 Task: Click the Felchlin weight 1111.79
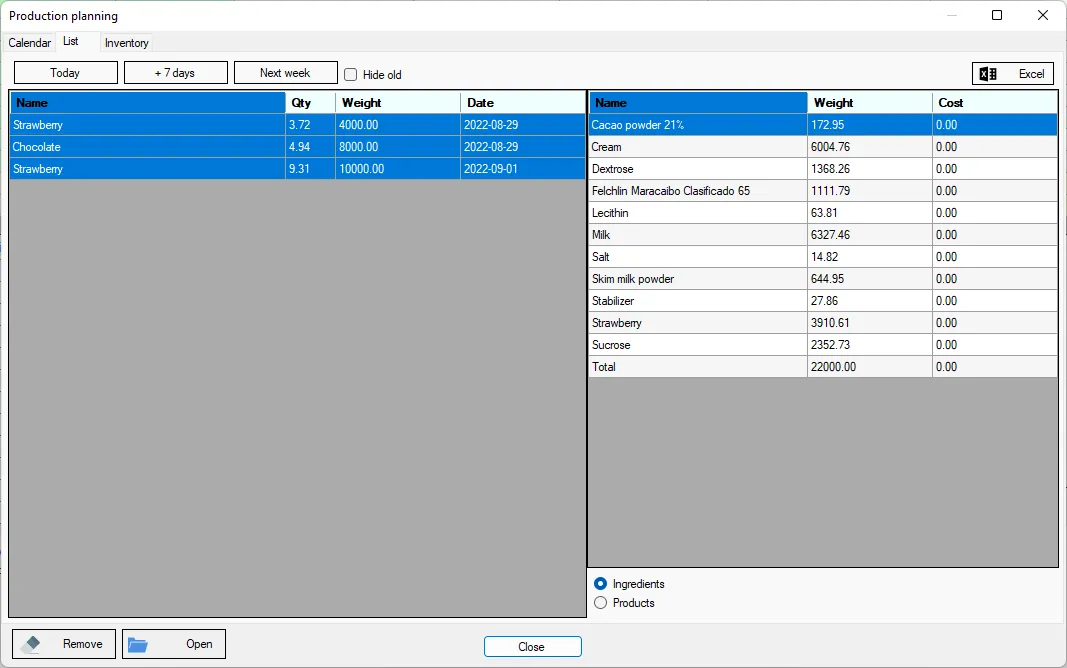coord(870,191)
